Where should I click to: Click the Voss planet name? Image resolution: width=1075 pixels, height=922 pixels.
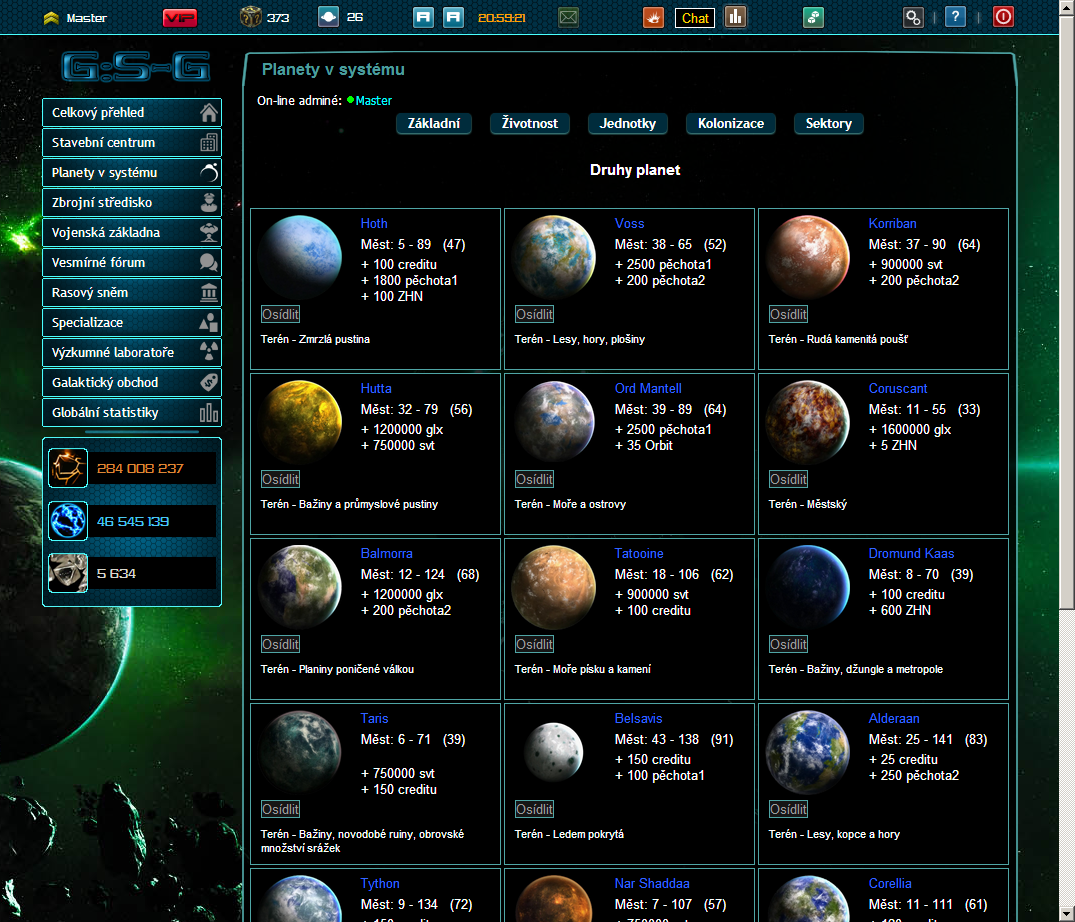[629, 223]
